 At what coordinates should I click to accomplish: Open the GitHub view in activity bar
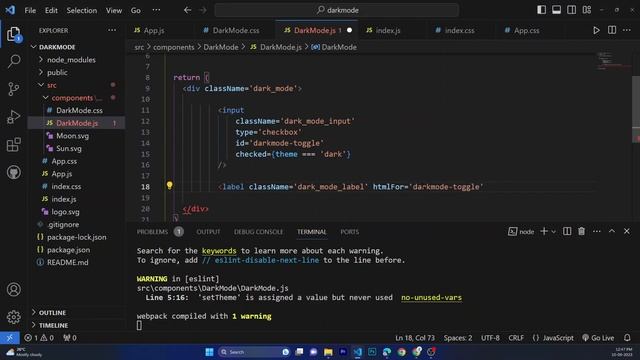[13, 172]
